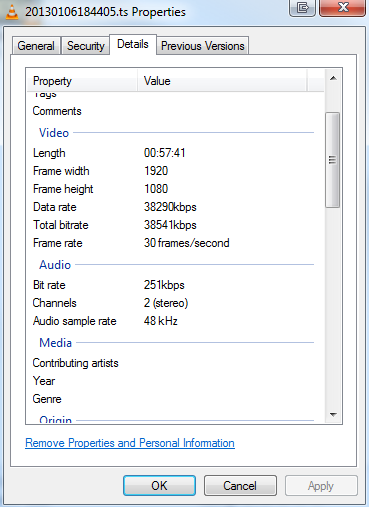Select the Data rate property label

tap(55, 207)
